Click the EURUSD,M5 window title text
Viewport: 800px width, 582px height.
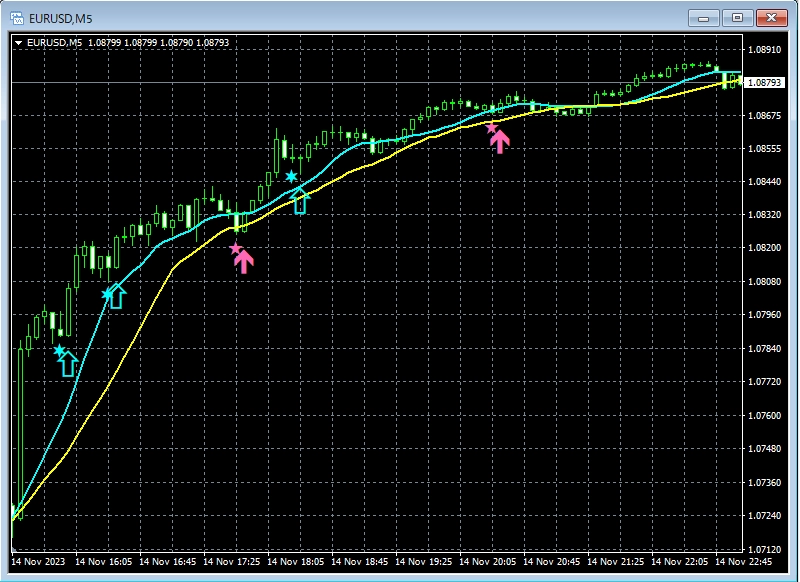pos(62,17)
